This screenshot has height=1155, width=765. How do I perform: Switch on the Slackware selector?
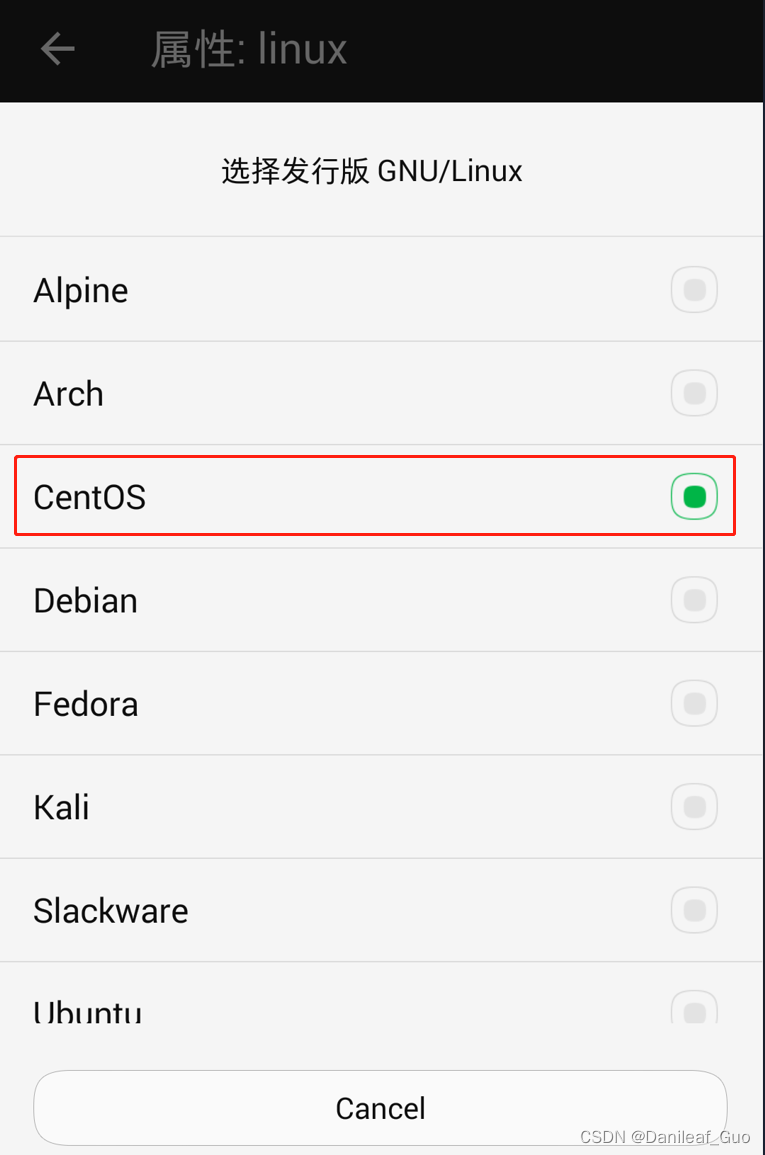tap(694, 910)
